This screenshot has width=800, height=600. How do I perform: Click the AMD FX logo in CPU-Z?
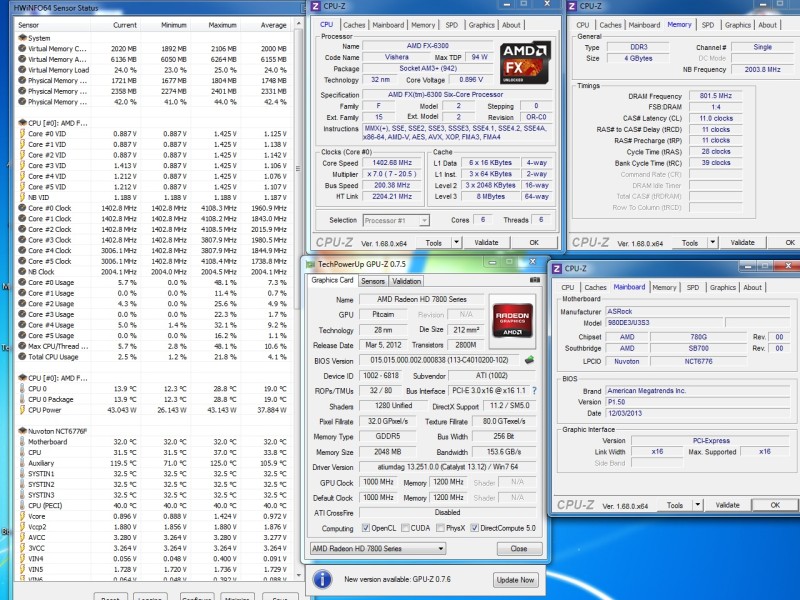click(x=525, y=62)
